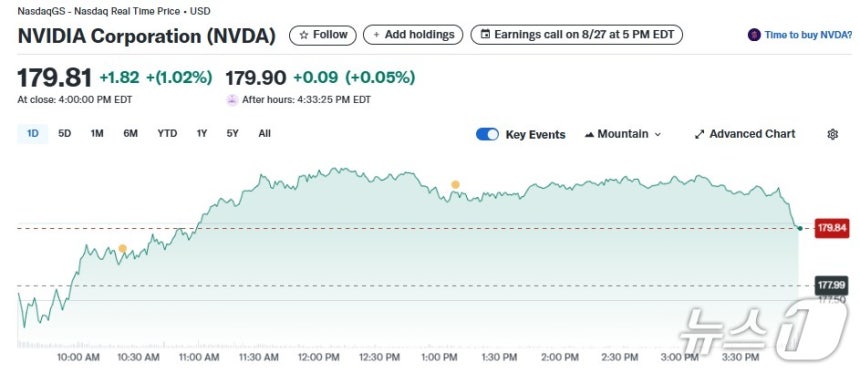This screenshot has height=373, width=860.
Task: Expand the Mountain chart type dropdown
Action: [623, 134]
